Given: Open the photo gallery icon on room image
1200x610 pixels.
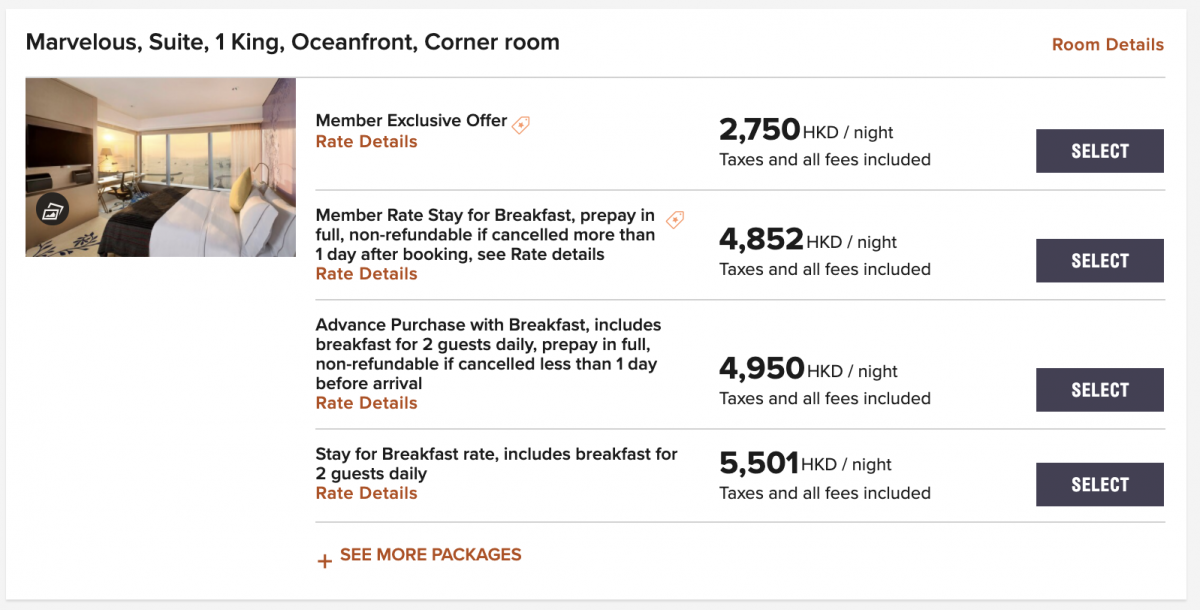Looking at the screenshot, I should tap(52, 210).
